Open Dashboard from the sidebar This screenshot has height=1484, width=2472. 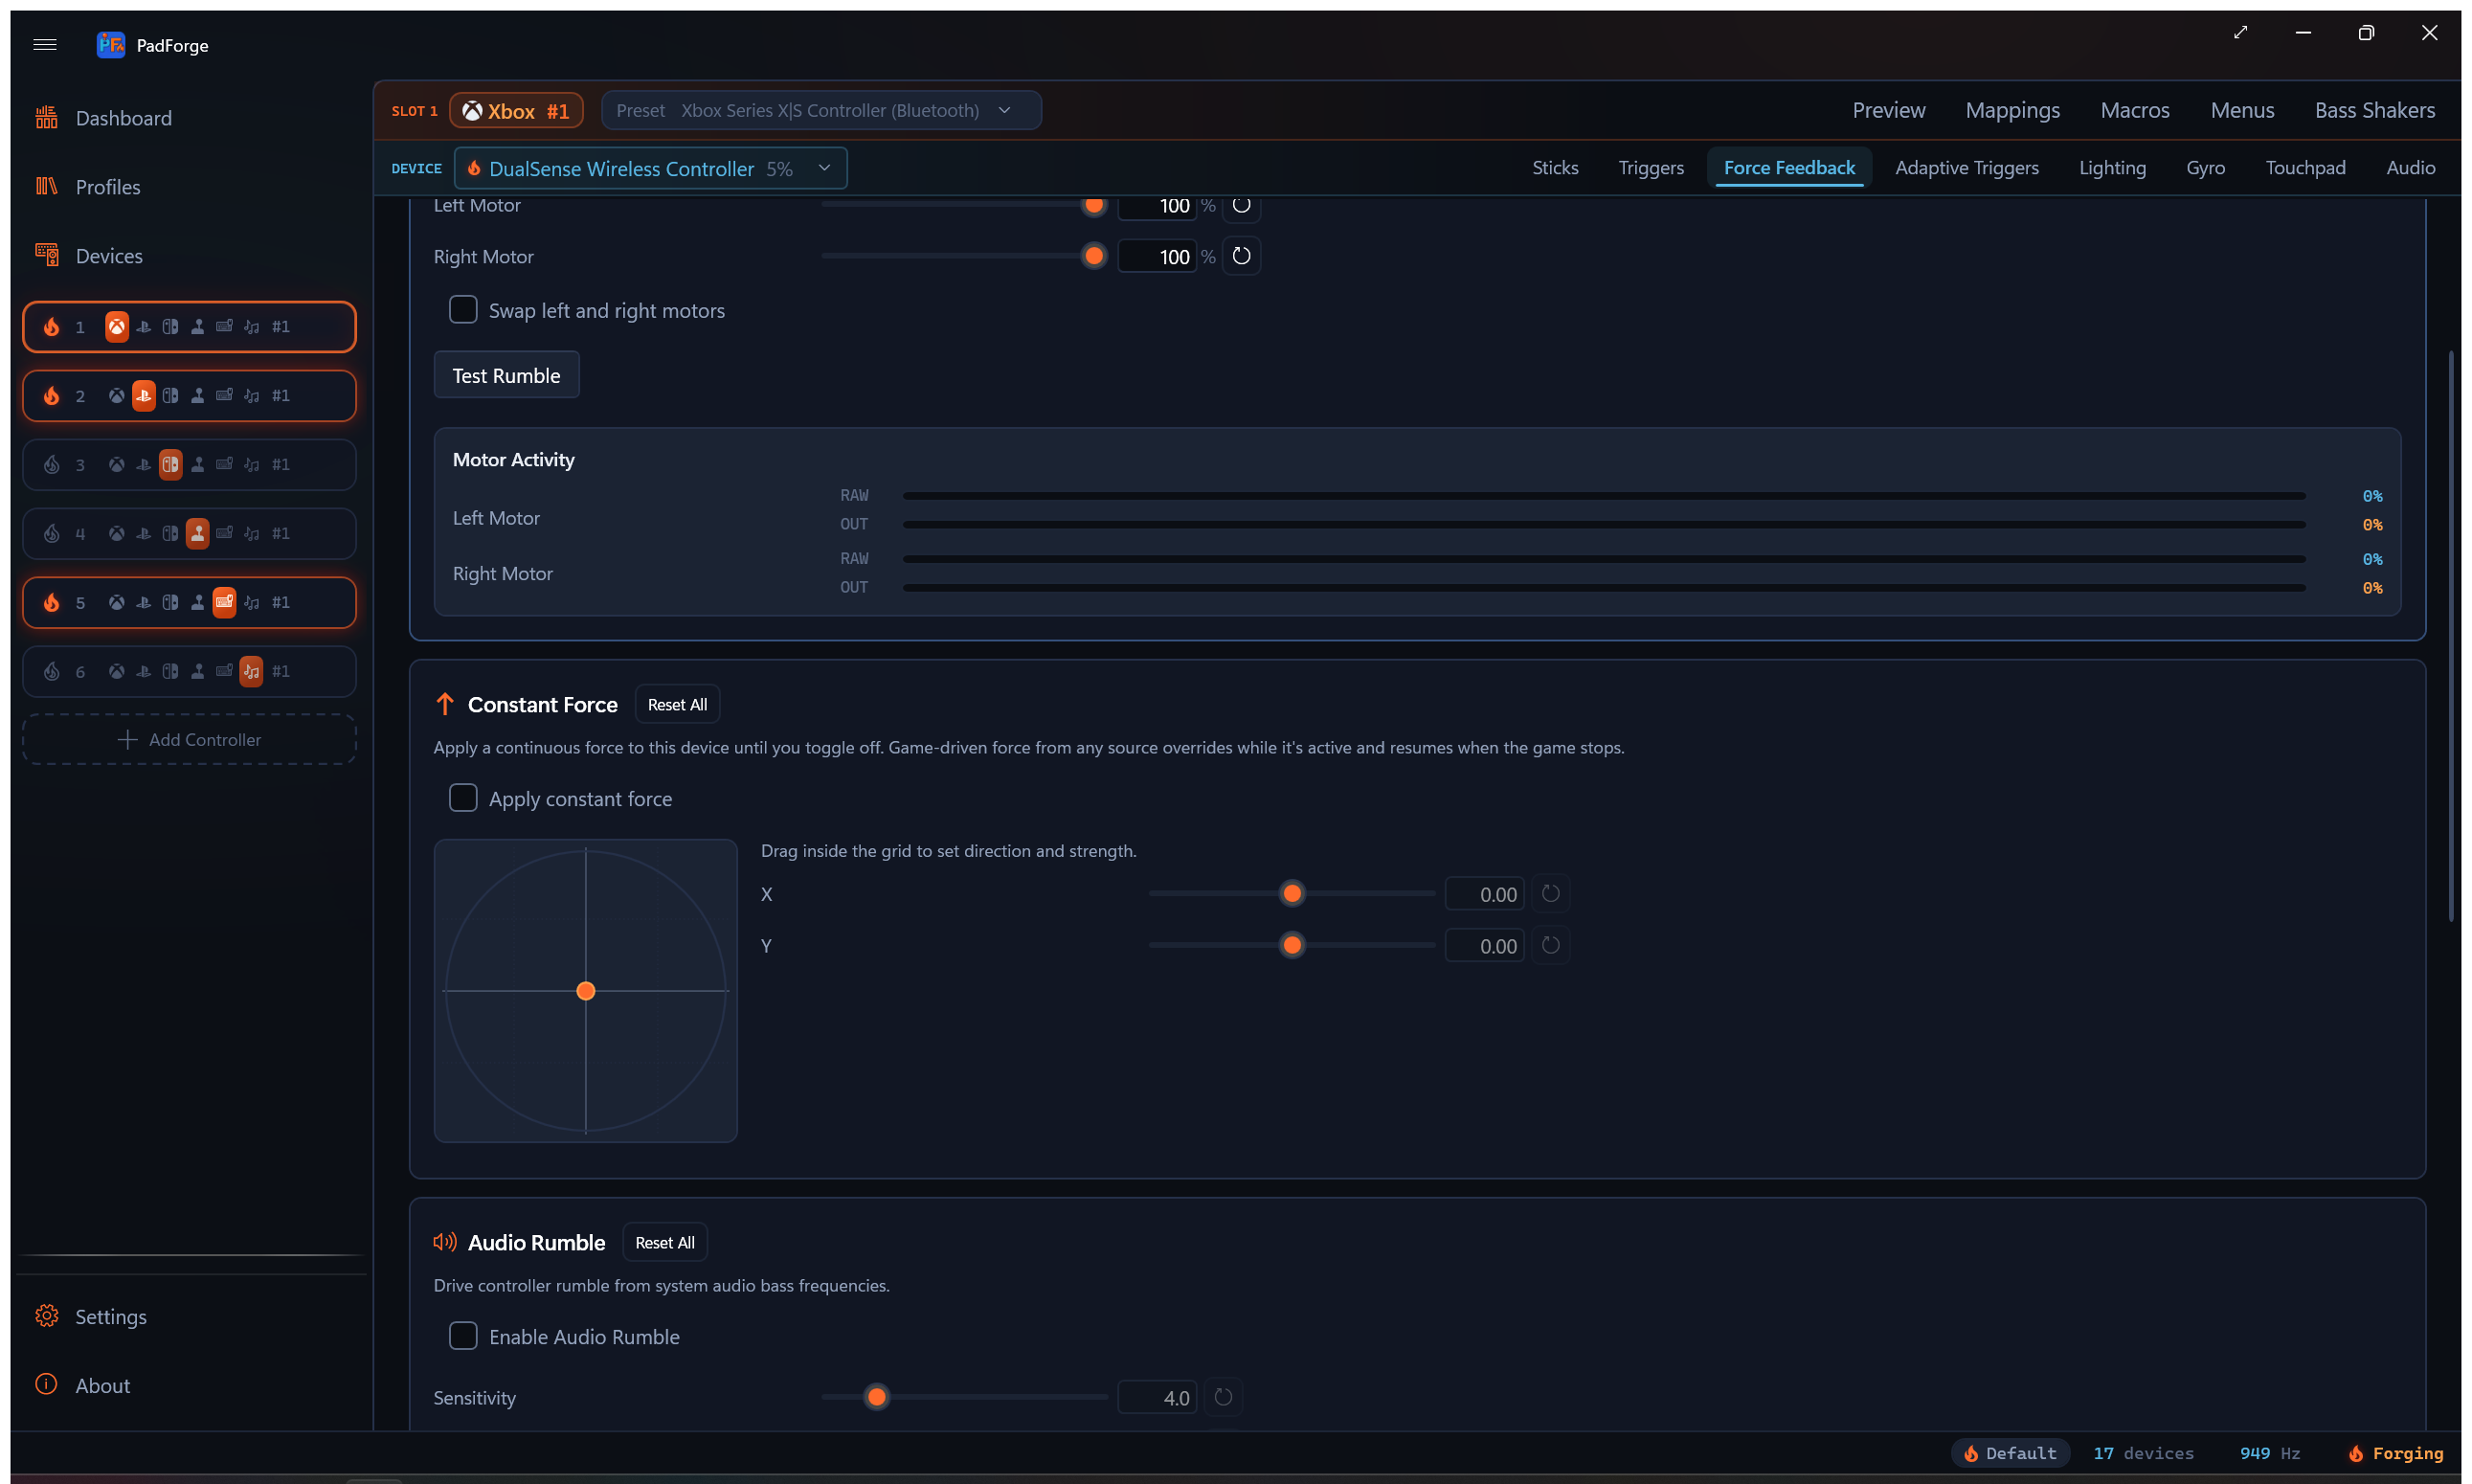click(x=123, y=118)
